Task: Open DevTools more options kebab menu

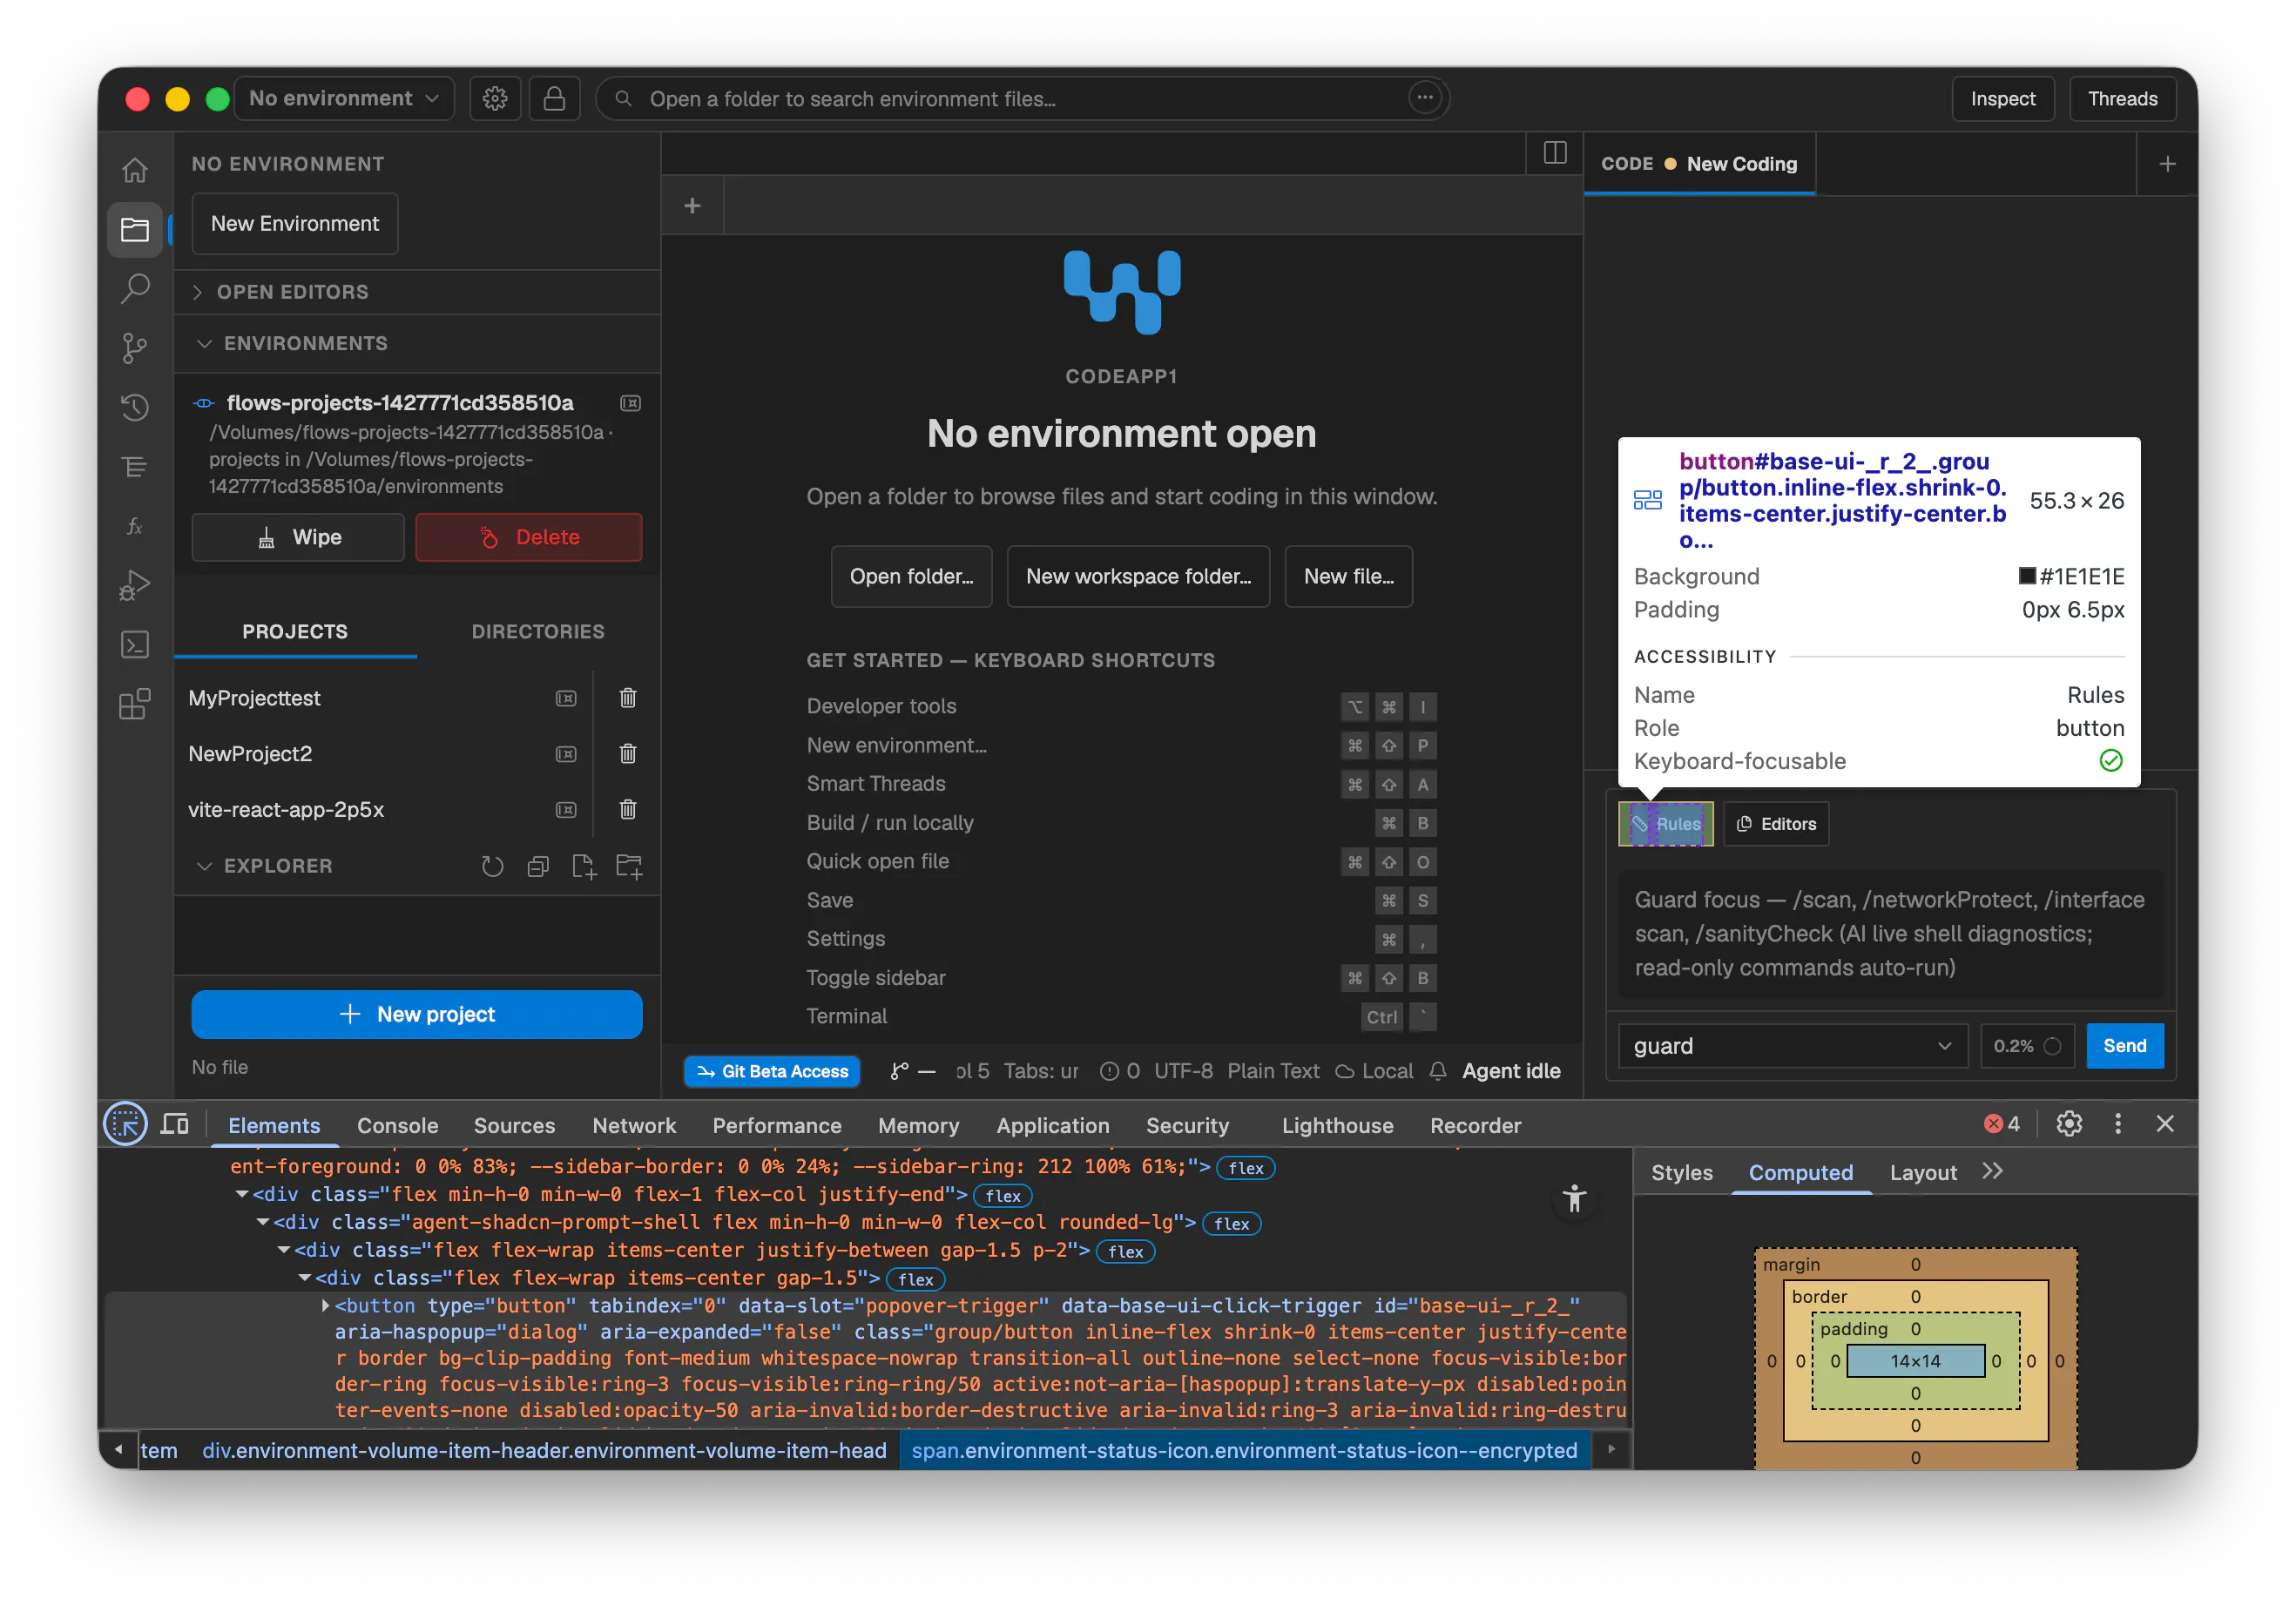Action: pos(2117,1124)
